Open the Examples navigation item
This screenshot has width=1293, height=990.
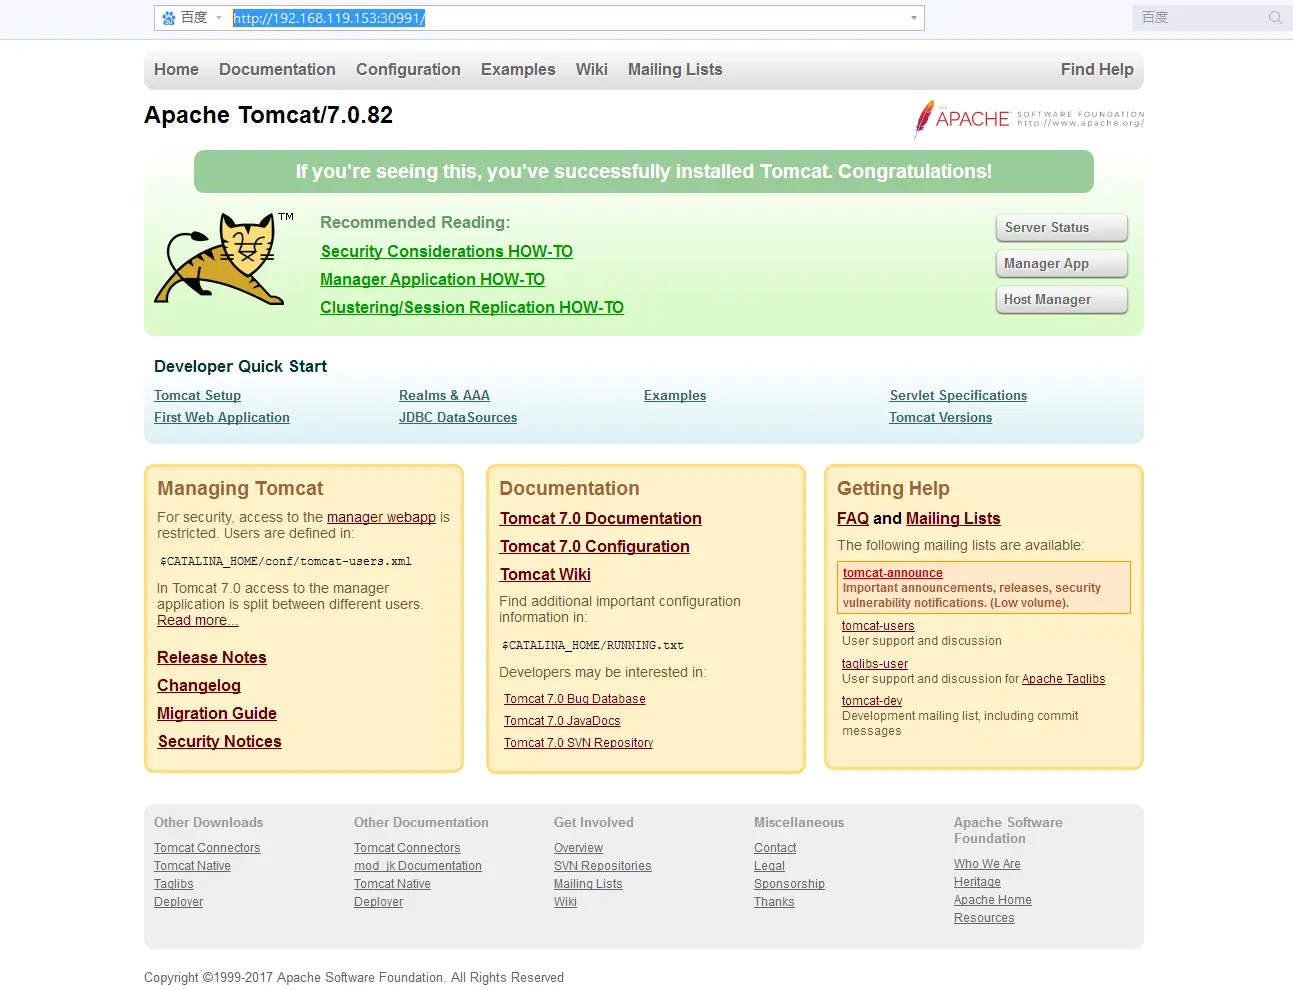518,69
